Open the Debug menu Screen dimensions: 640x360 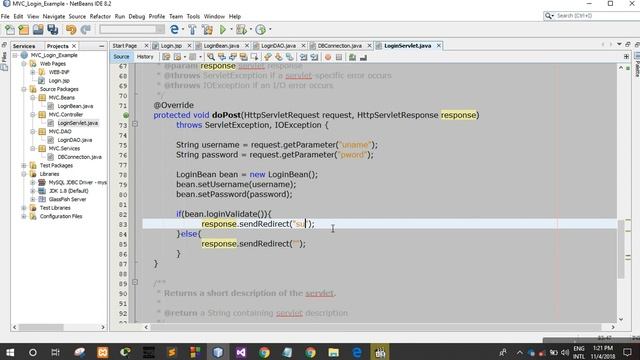click(136, 16)
